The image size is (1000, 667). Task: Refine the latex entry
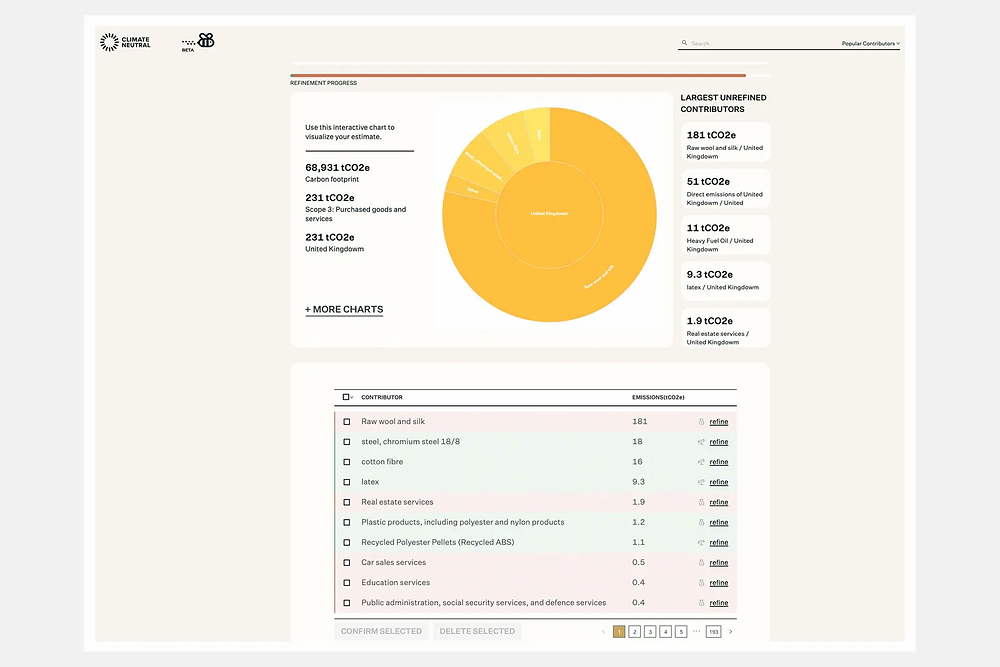tap(719, 482)
